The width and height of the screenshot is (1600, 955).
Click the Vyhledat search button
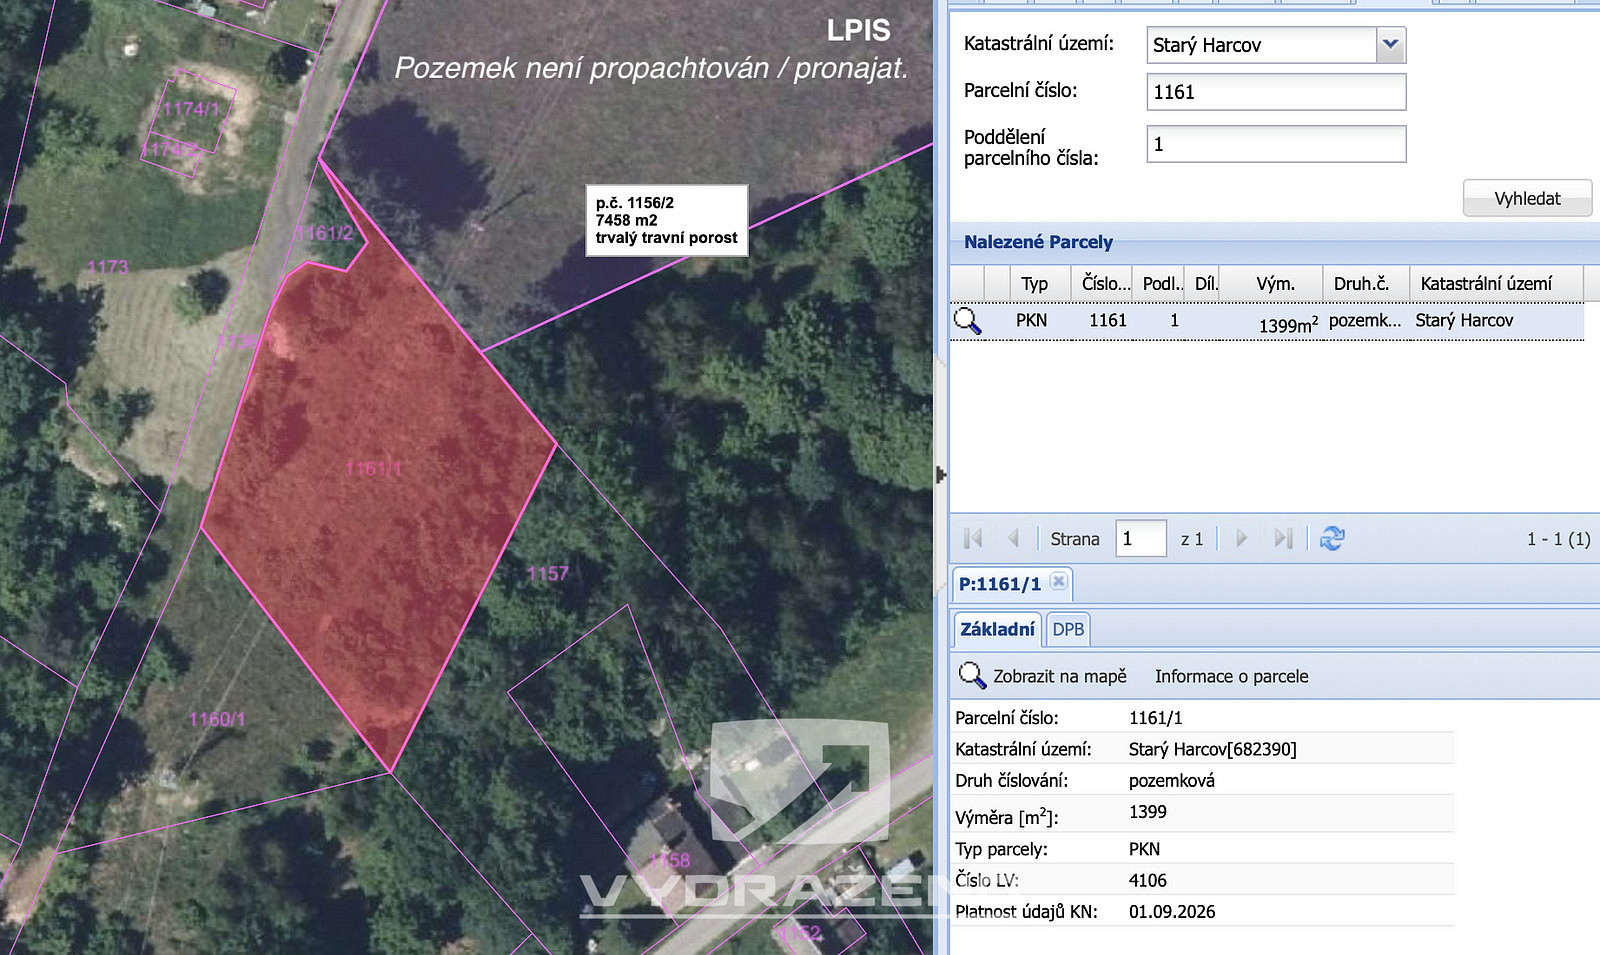[1527, 198]
